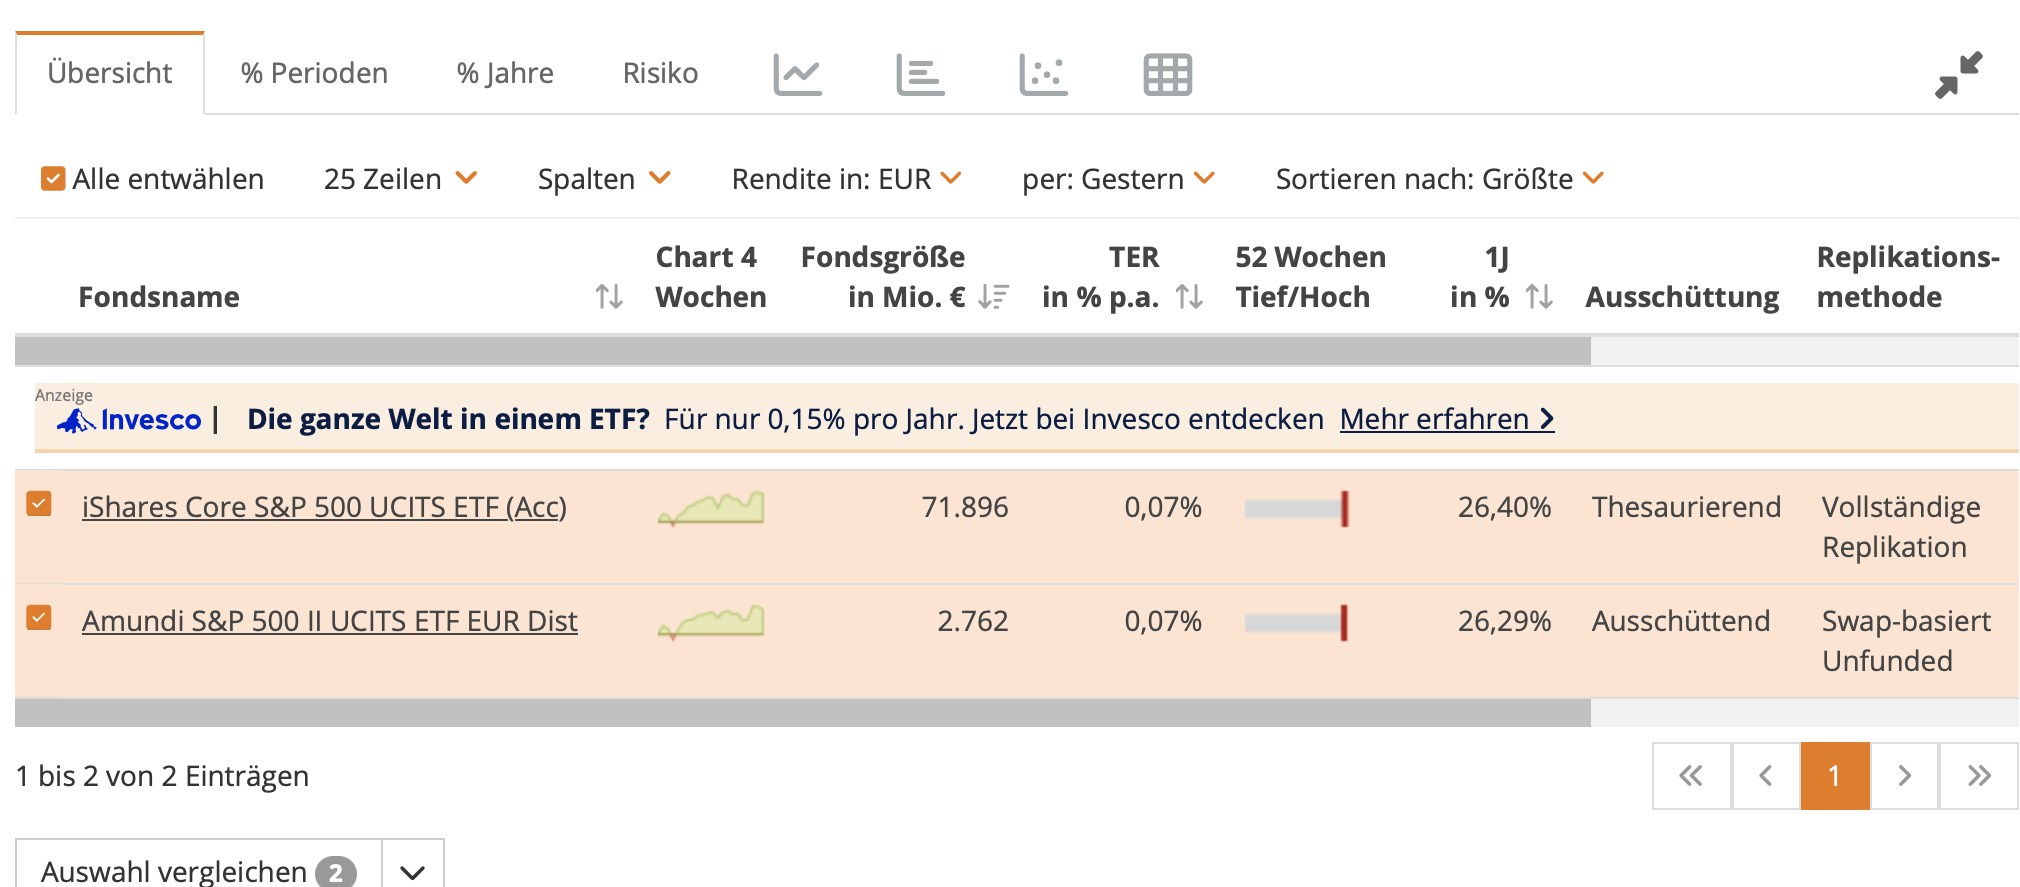Image resolution: width=2020 pixels, height=887 pixels.
Task: Sort by TER column arrows
Action: click(1189, 297)
